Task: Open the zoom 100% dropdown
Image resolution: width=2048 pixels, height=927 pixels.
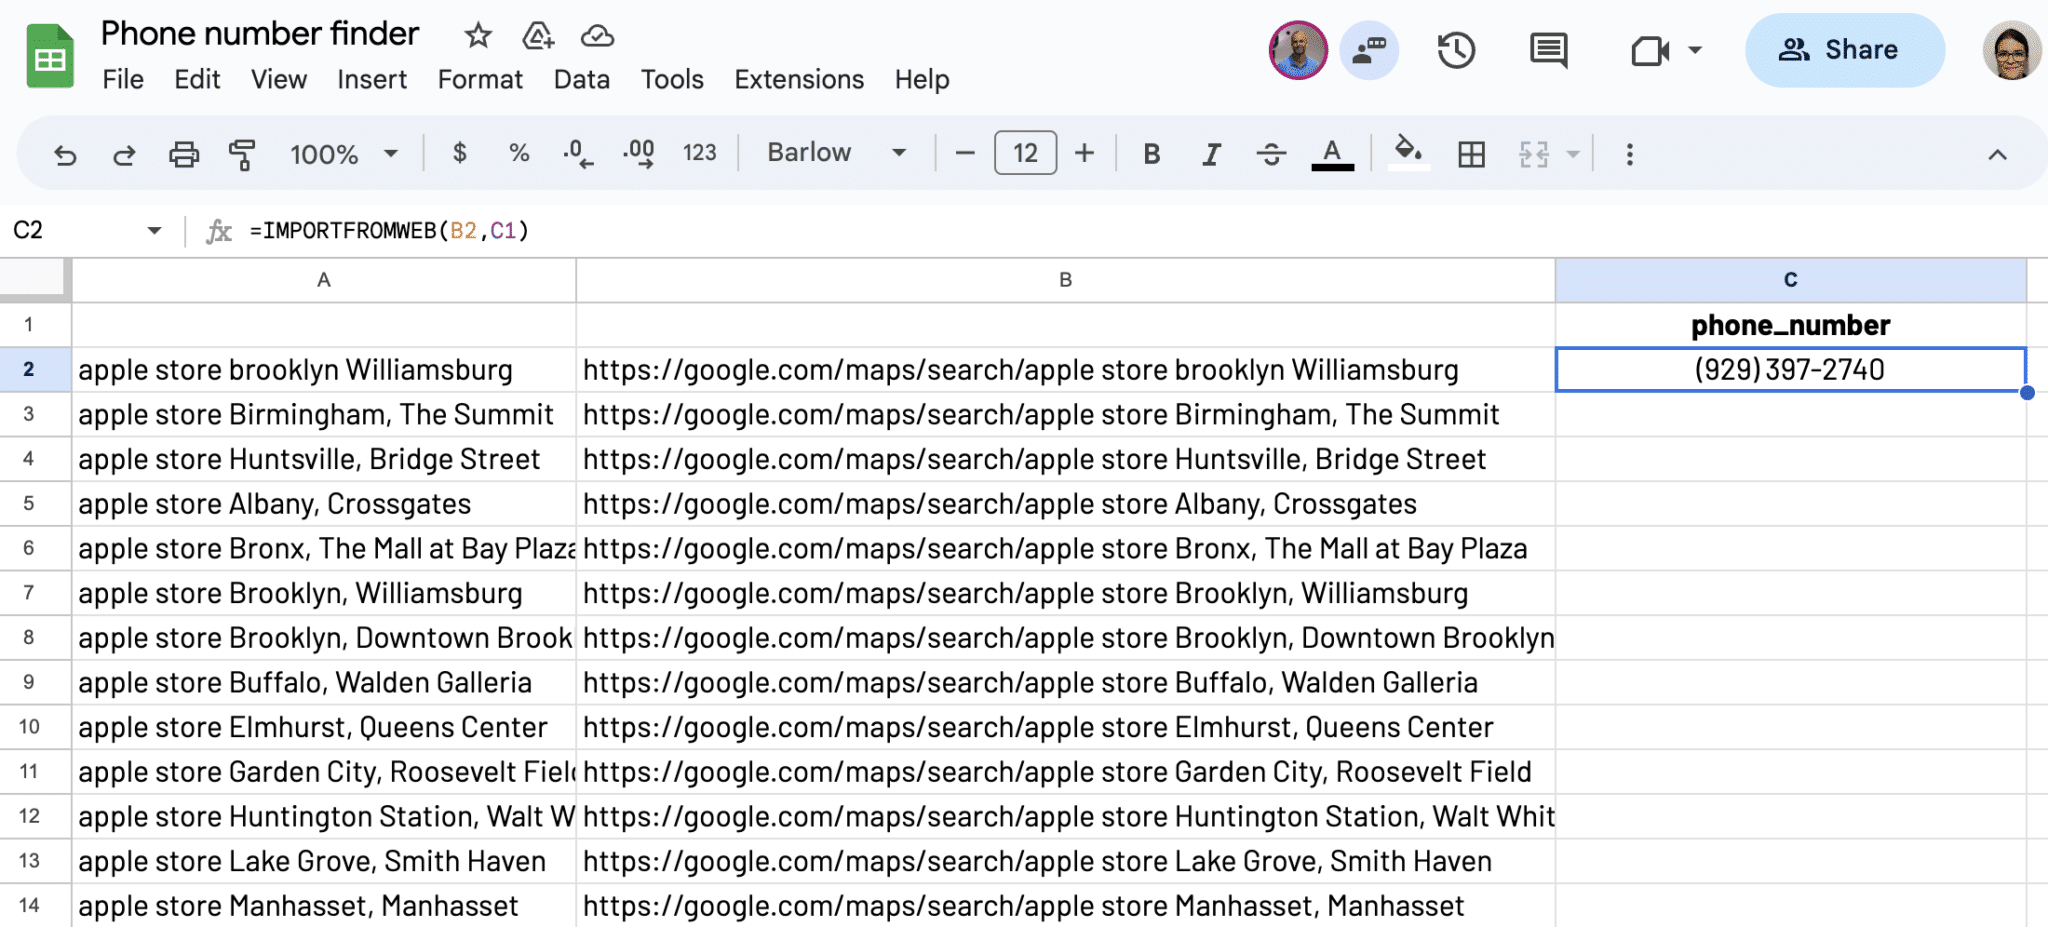Action: point(343,154)
